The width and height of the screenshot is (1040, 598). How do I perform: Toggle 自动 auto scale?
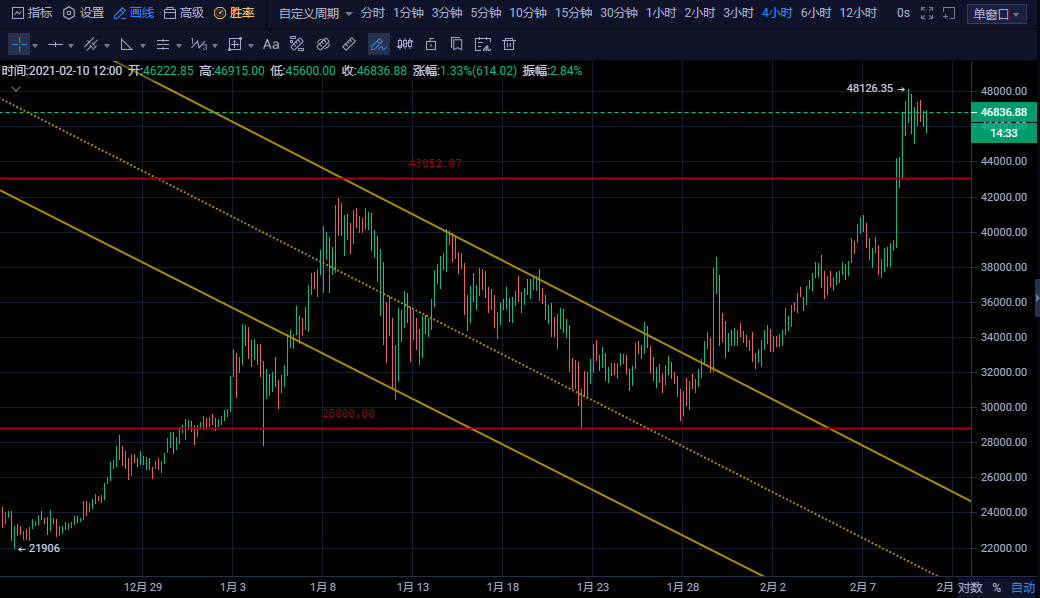pos(1022,588)
